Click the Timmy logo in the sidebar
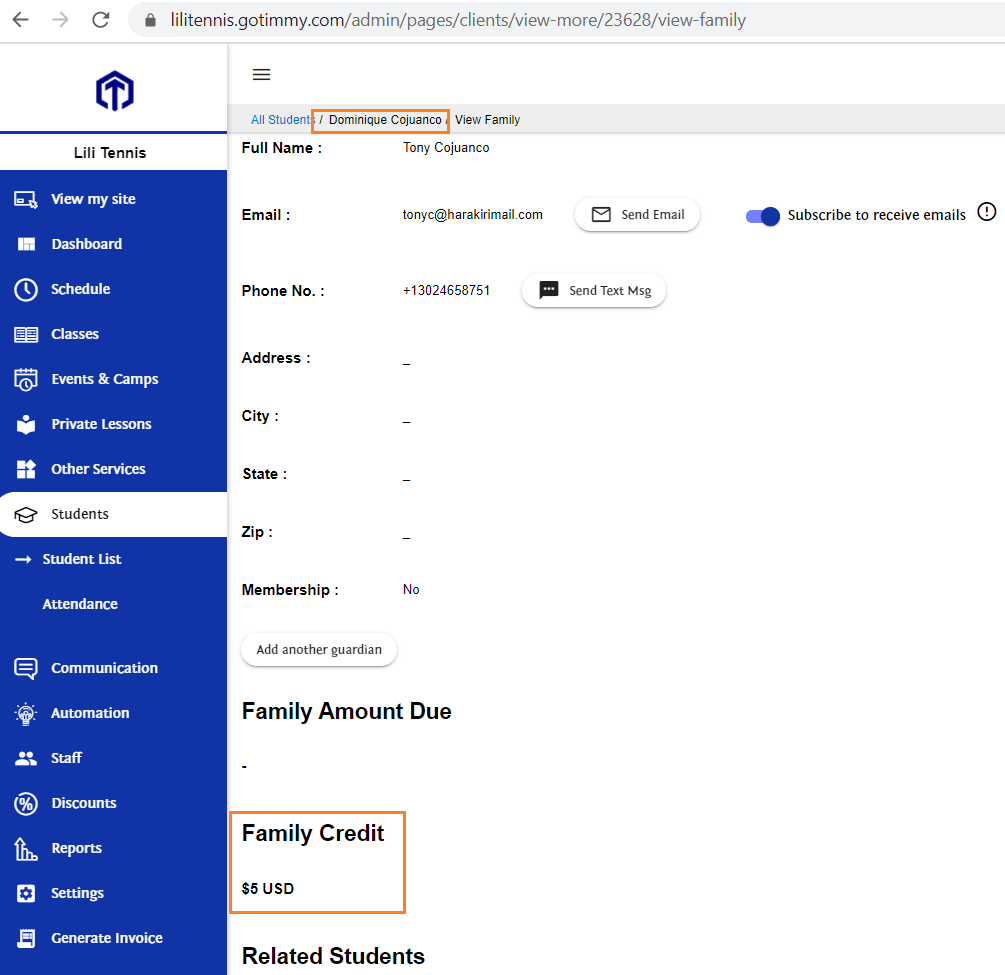1005x975 pixels. [115, 91]
